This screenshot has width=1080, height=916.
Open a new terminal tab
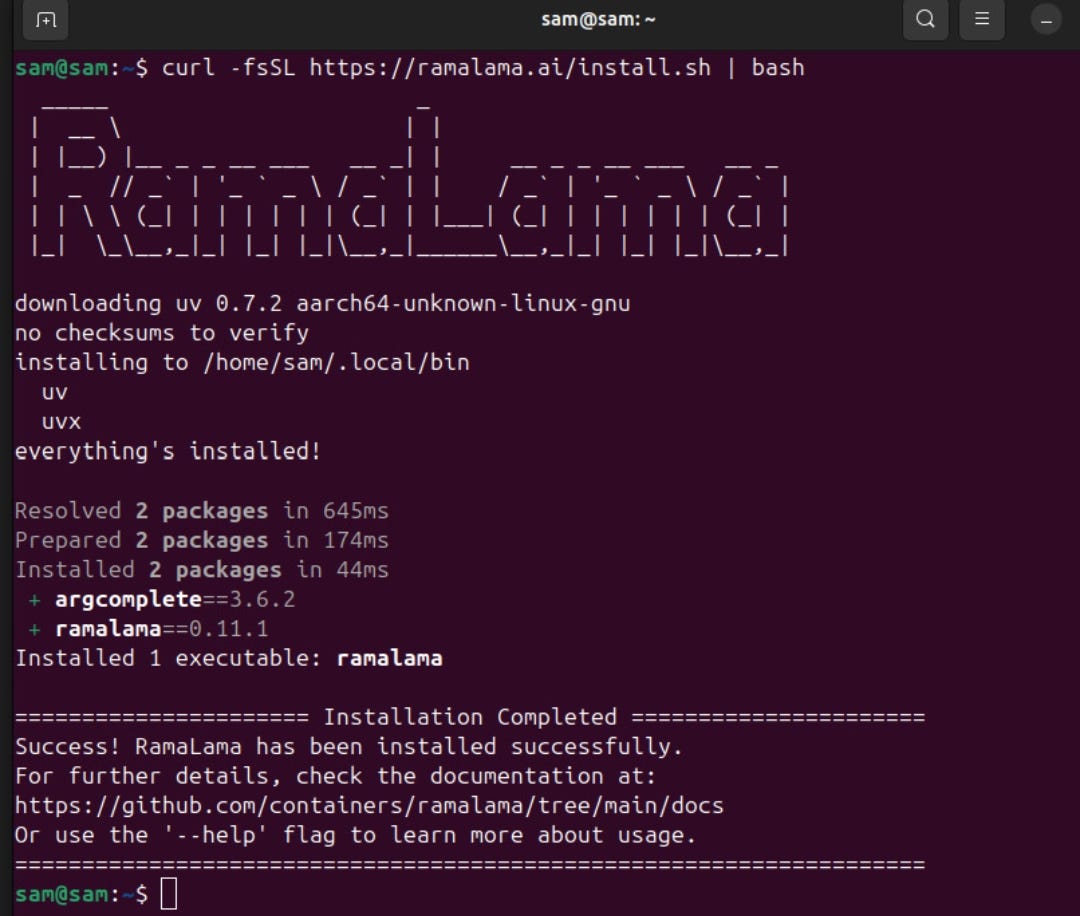[45, 20]
